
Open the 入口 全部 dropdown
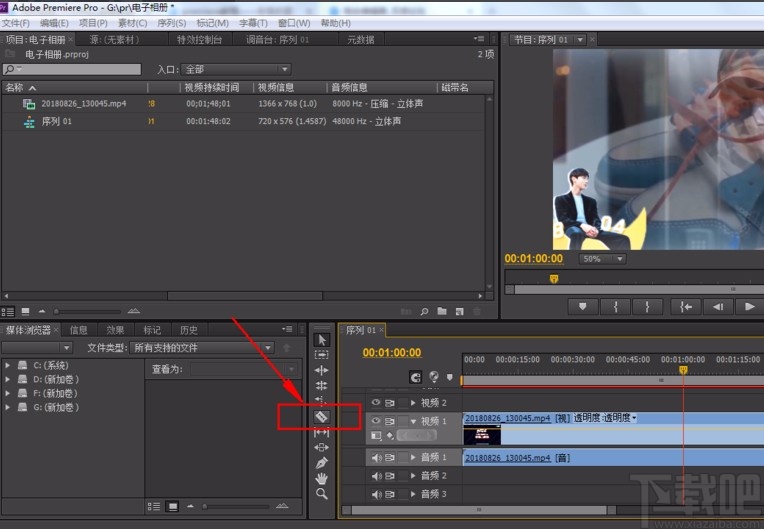236,69
